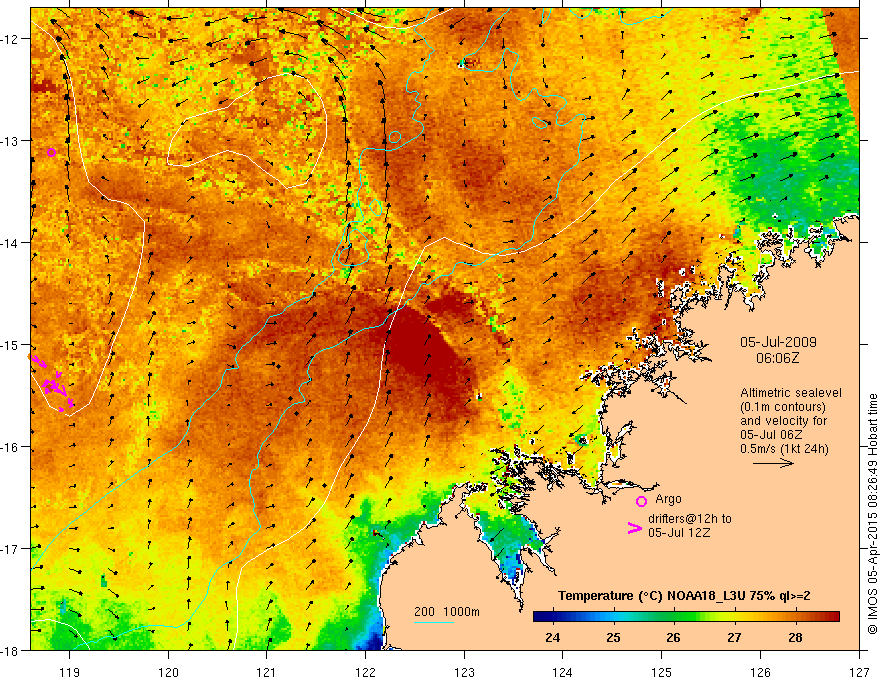Click the longitude axis label 127
The image size is (880, 680).
(859, 672)
